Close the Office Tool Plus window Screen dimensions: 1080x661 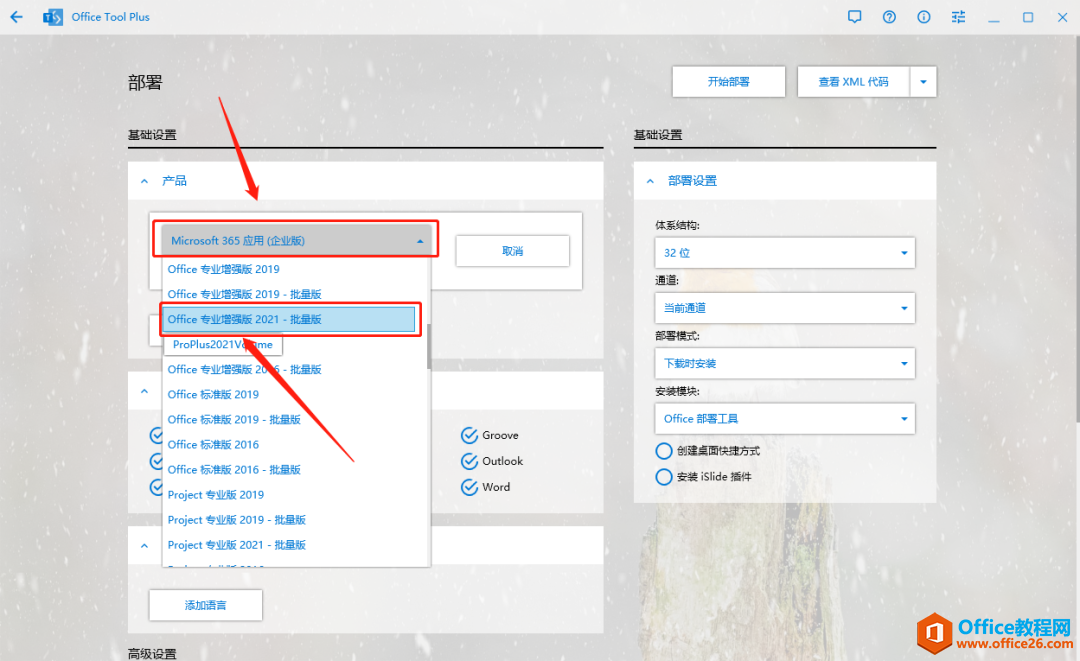pos(1062,17)
